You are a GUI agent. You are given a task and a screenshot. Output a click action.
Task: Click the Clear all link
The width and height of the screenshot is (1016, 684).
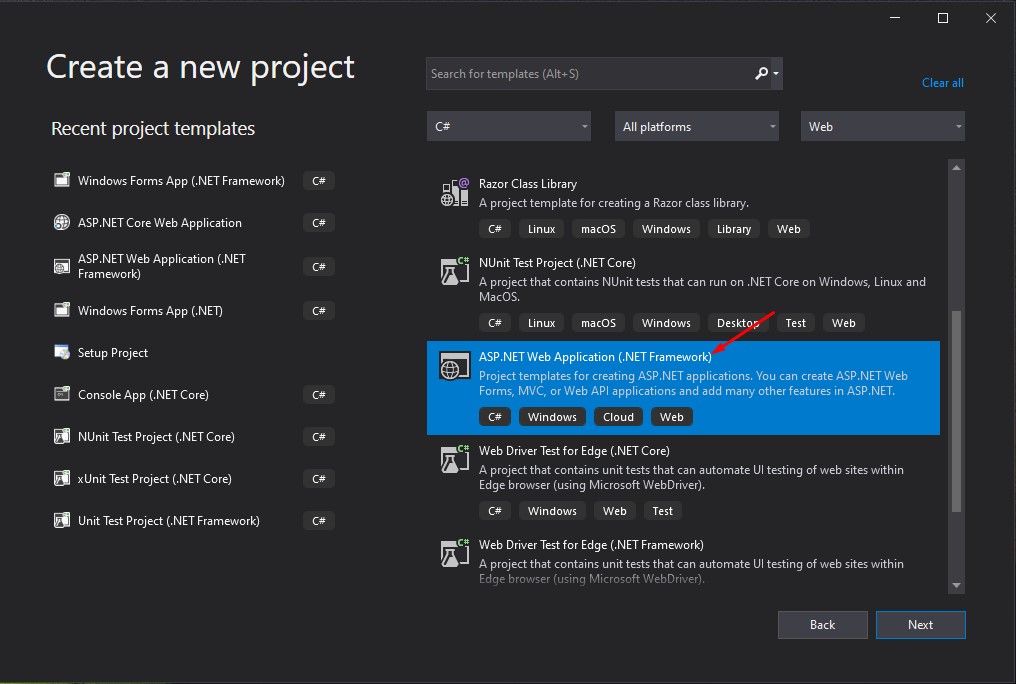click(x=942, y=82)
